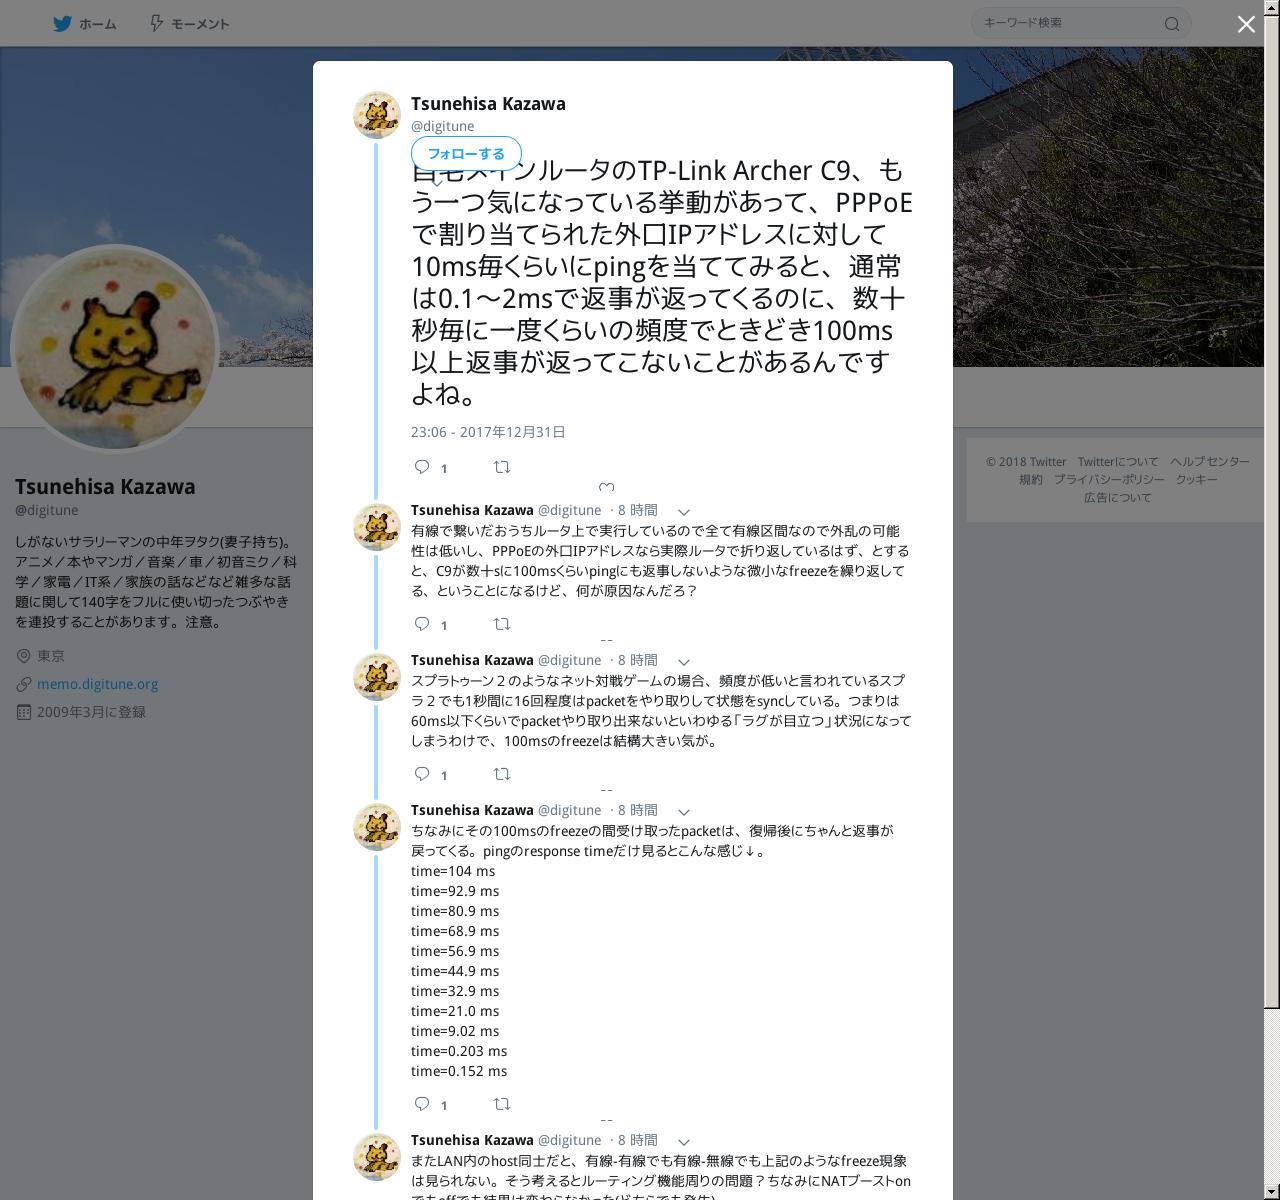The height and width of the screenshot is (1200, 1280).
Task: Click the like heart under main tweet
Action: 606,488
